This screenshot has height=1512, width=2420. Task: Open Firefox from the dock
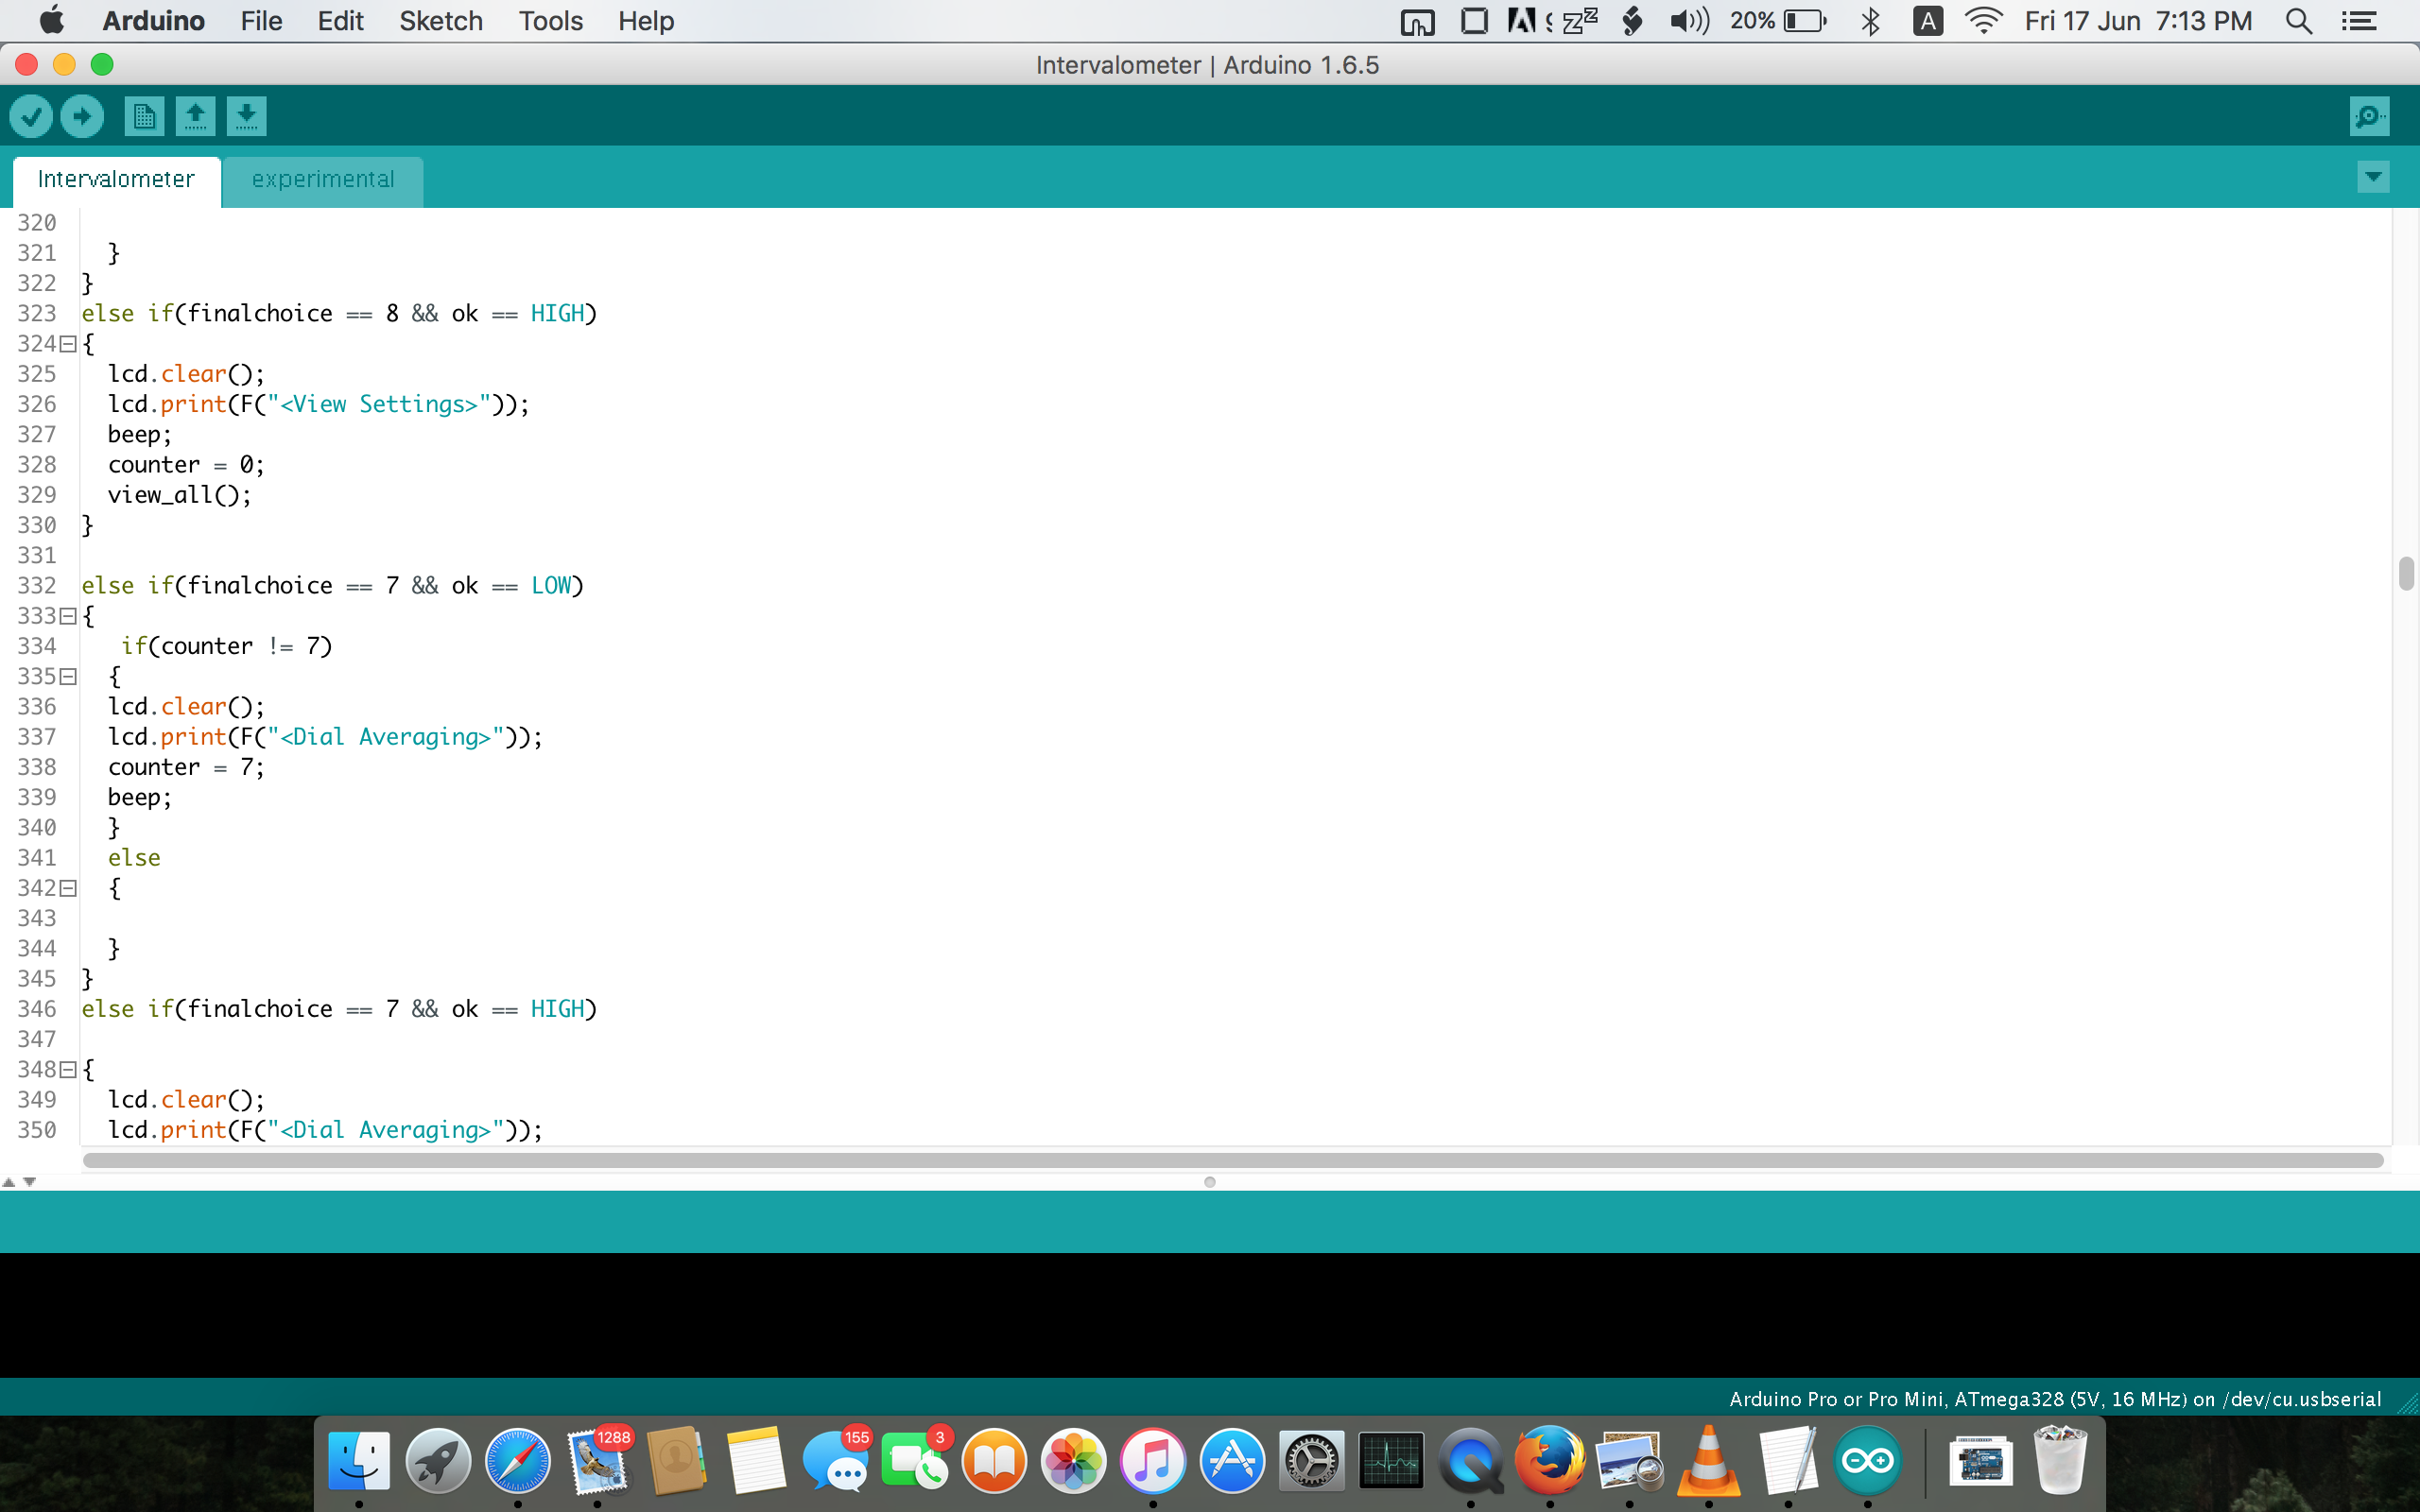tap(1549, 1461)
